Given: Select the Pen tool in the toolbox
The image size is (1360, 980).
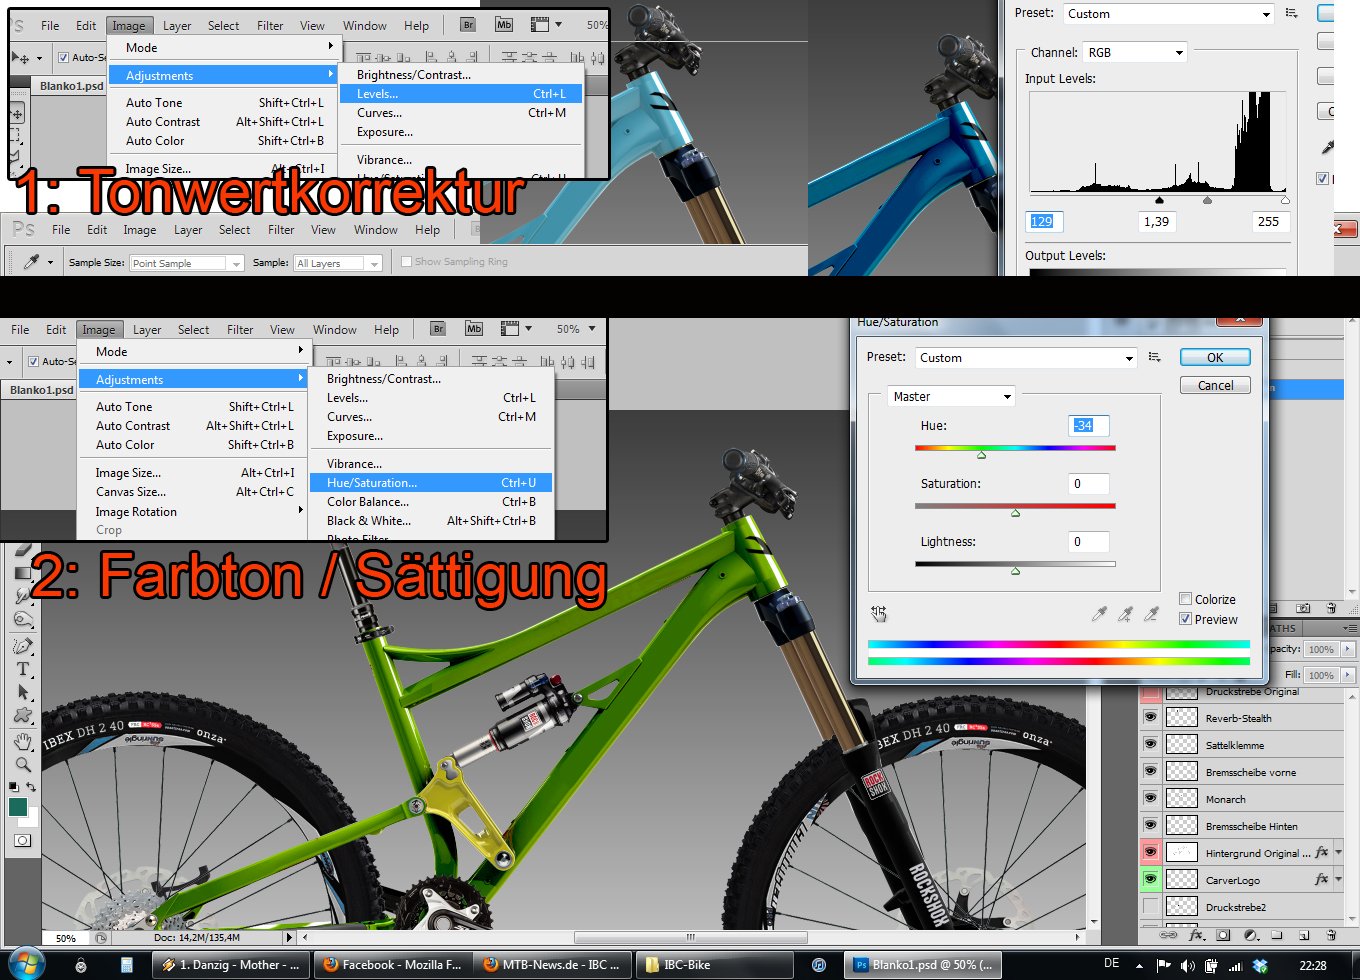Looking at the screenshot, I should (23, 646).
